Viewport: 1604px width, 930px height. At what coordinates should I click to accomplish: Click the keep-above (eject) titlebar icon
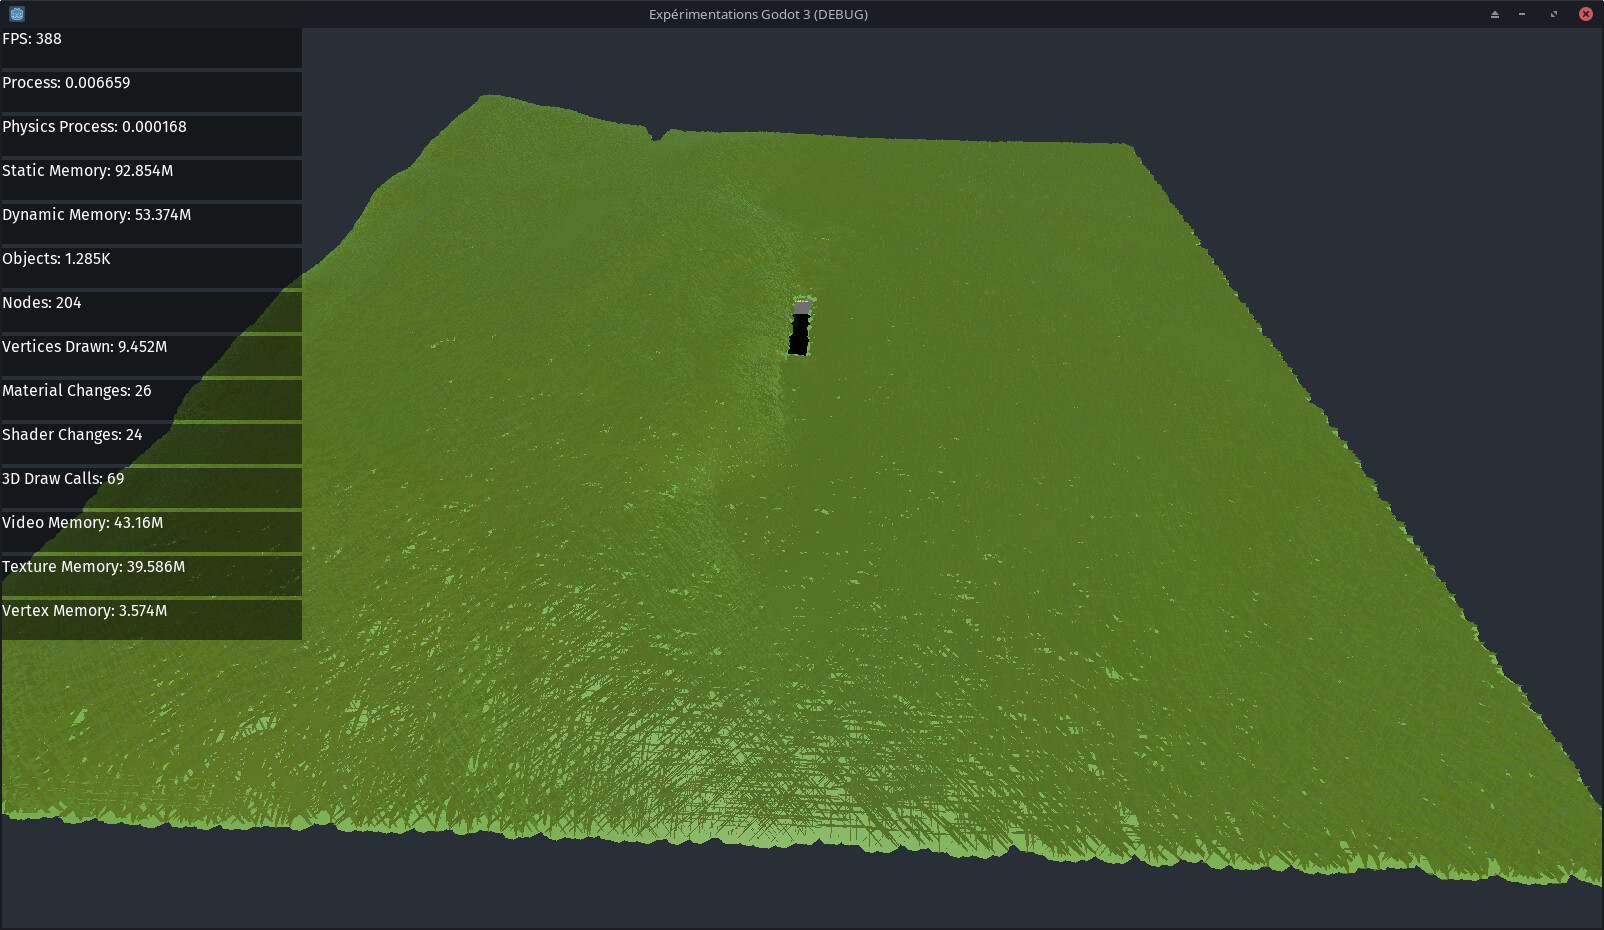1494,14
